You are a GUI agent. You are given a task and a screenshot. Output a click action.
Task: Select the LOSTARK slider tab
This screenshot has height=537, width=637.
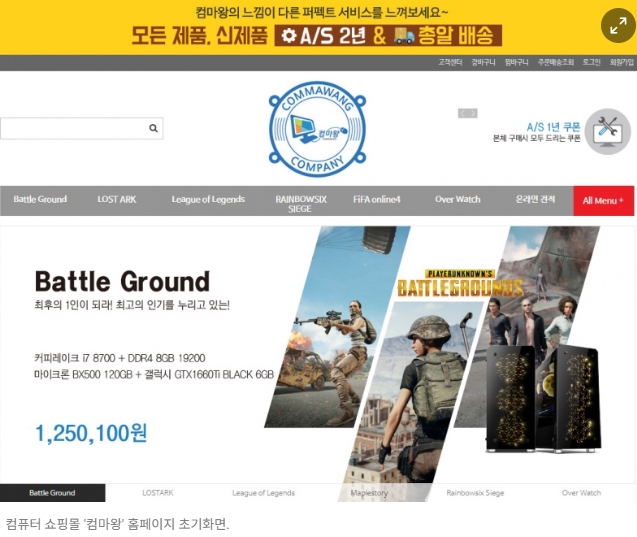point(158,493)
